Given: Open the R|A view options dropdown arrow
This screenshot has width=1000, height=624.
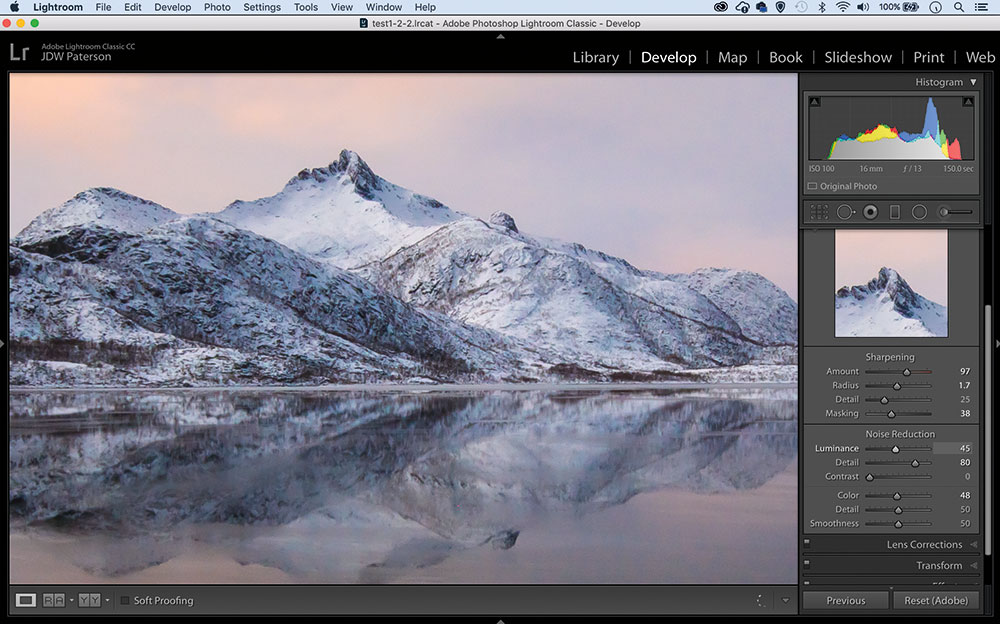Looking at the screenshot, I should point(71,600).
